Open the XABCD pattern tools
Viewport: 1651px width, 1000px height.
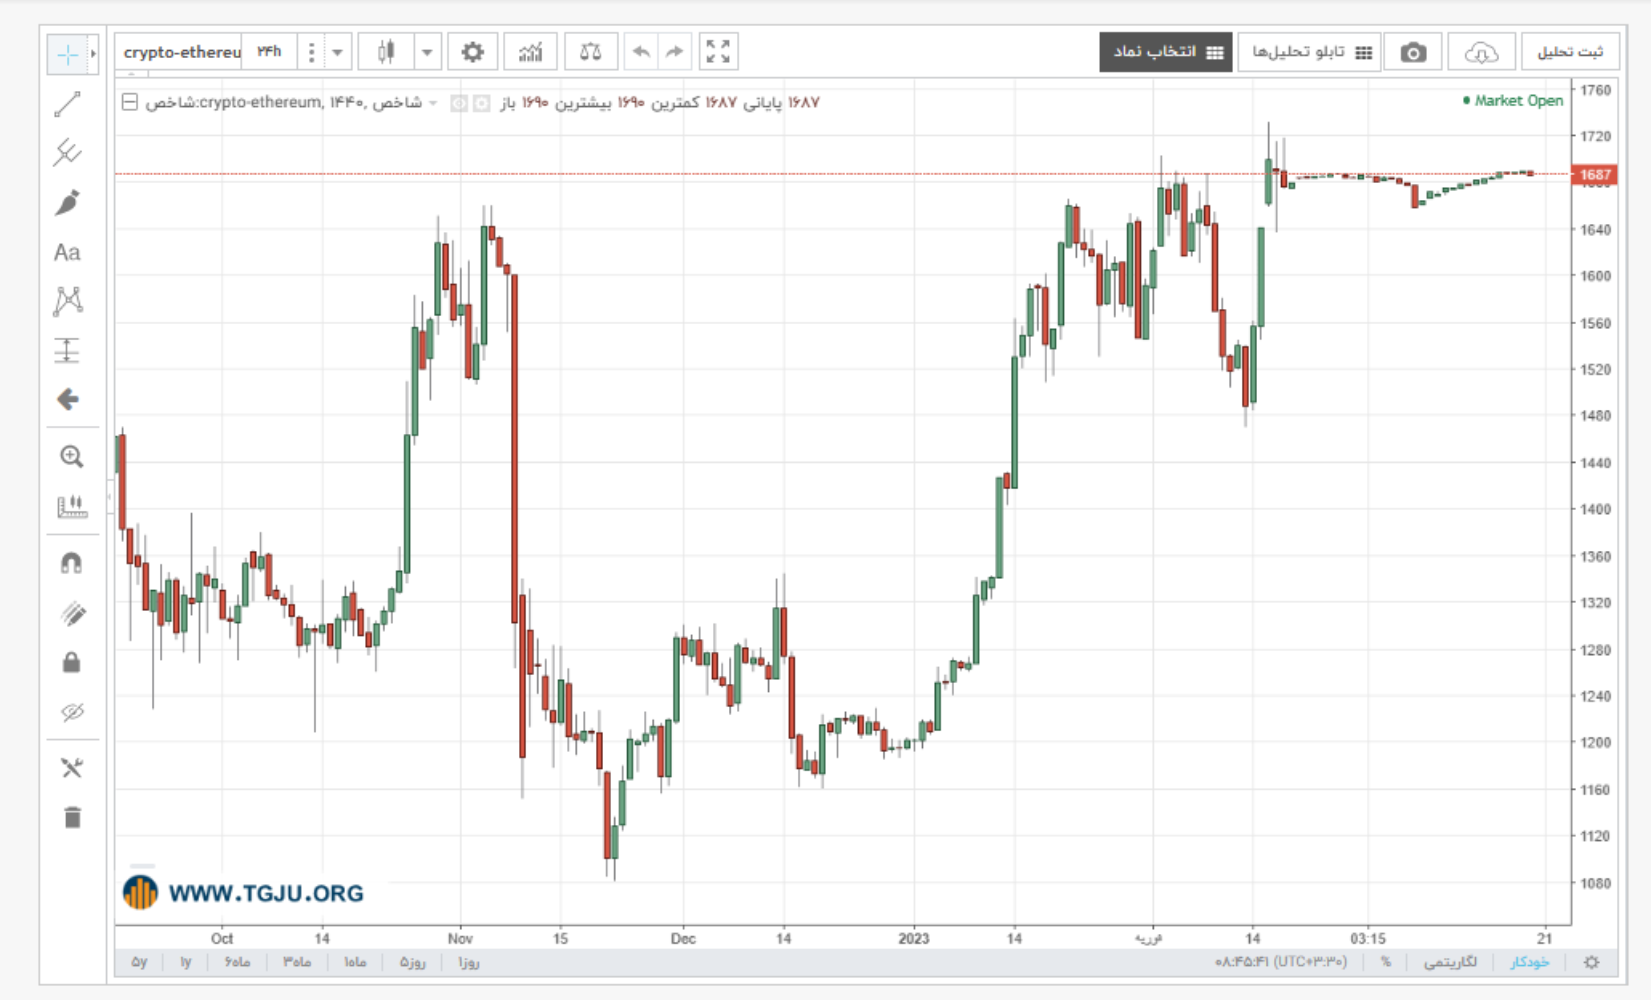(x=67, y=301)
